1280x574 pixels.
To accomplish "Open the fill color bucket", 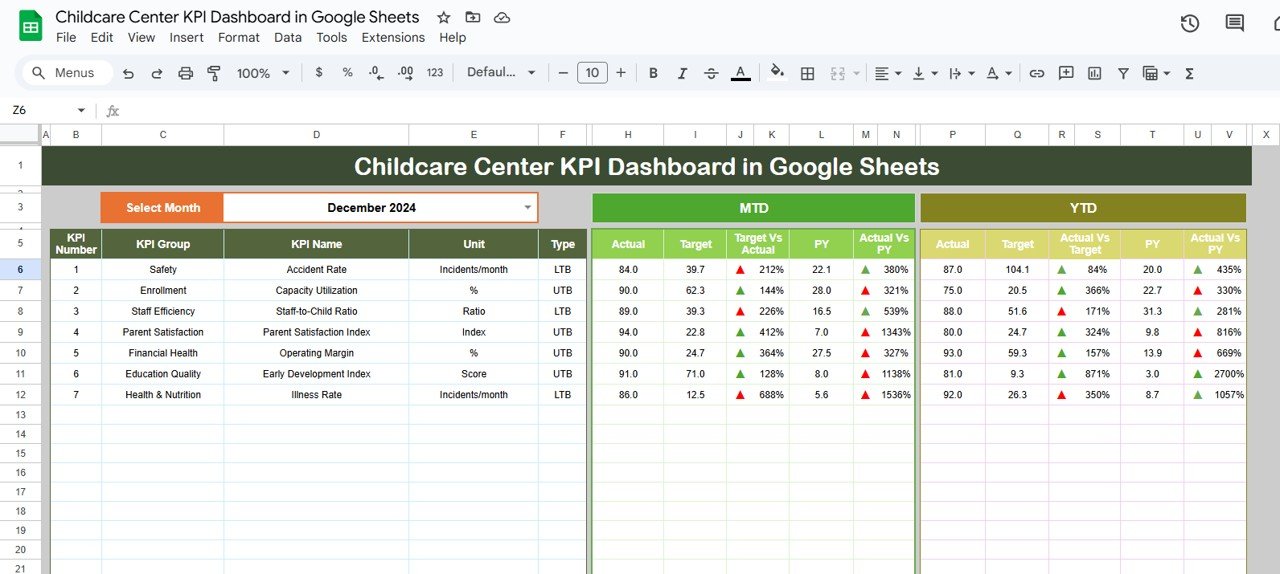I will [x=777, y=73].
